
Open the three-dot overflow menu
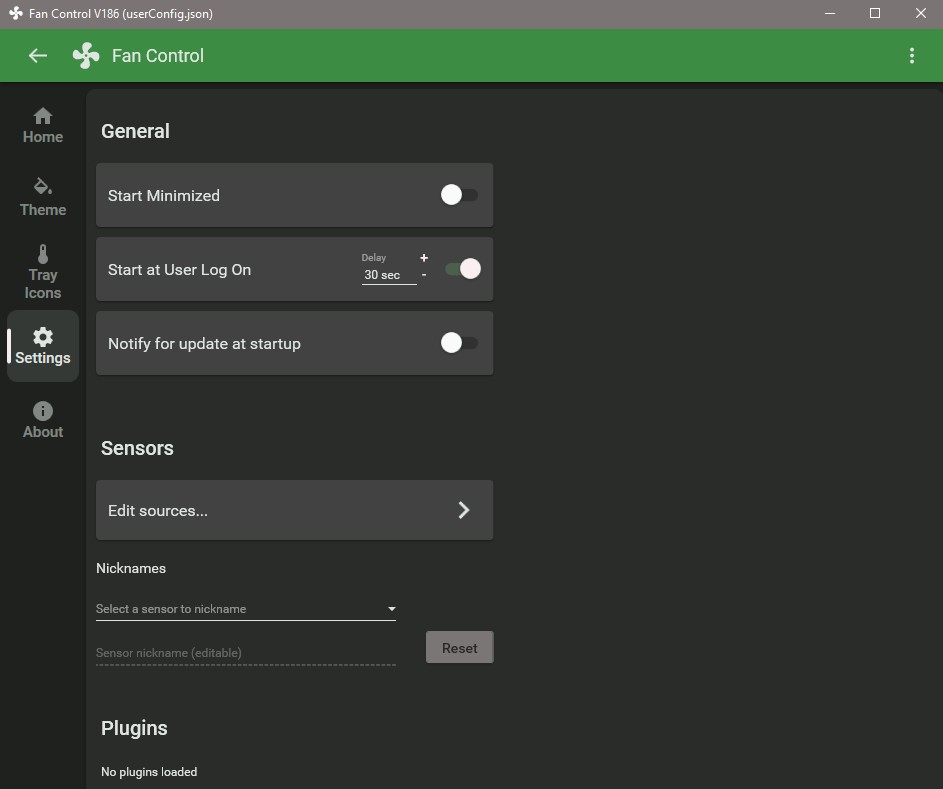(x=911, y=56)
